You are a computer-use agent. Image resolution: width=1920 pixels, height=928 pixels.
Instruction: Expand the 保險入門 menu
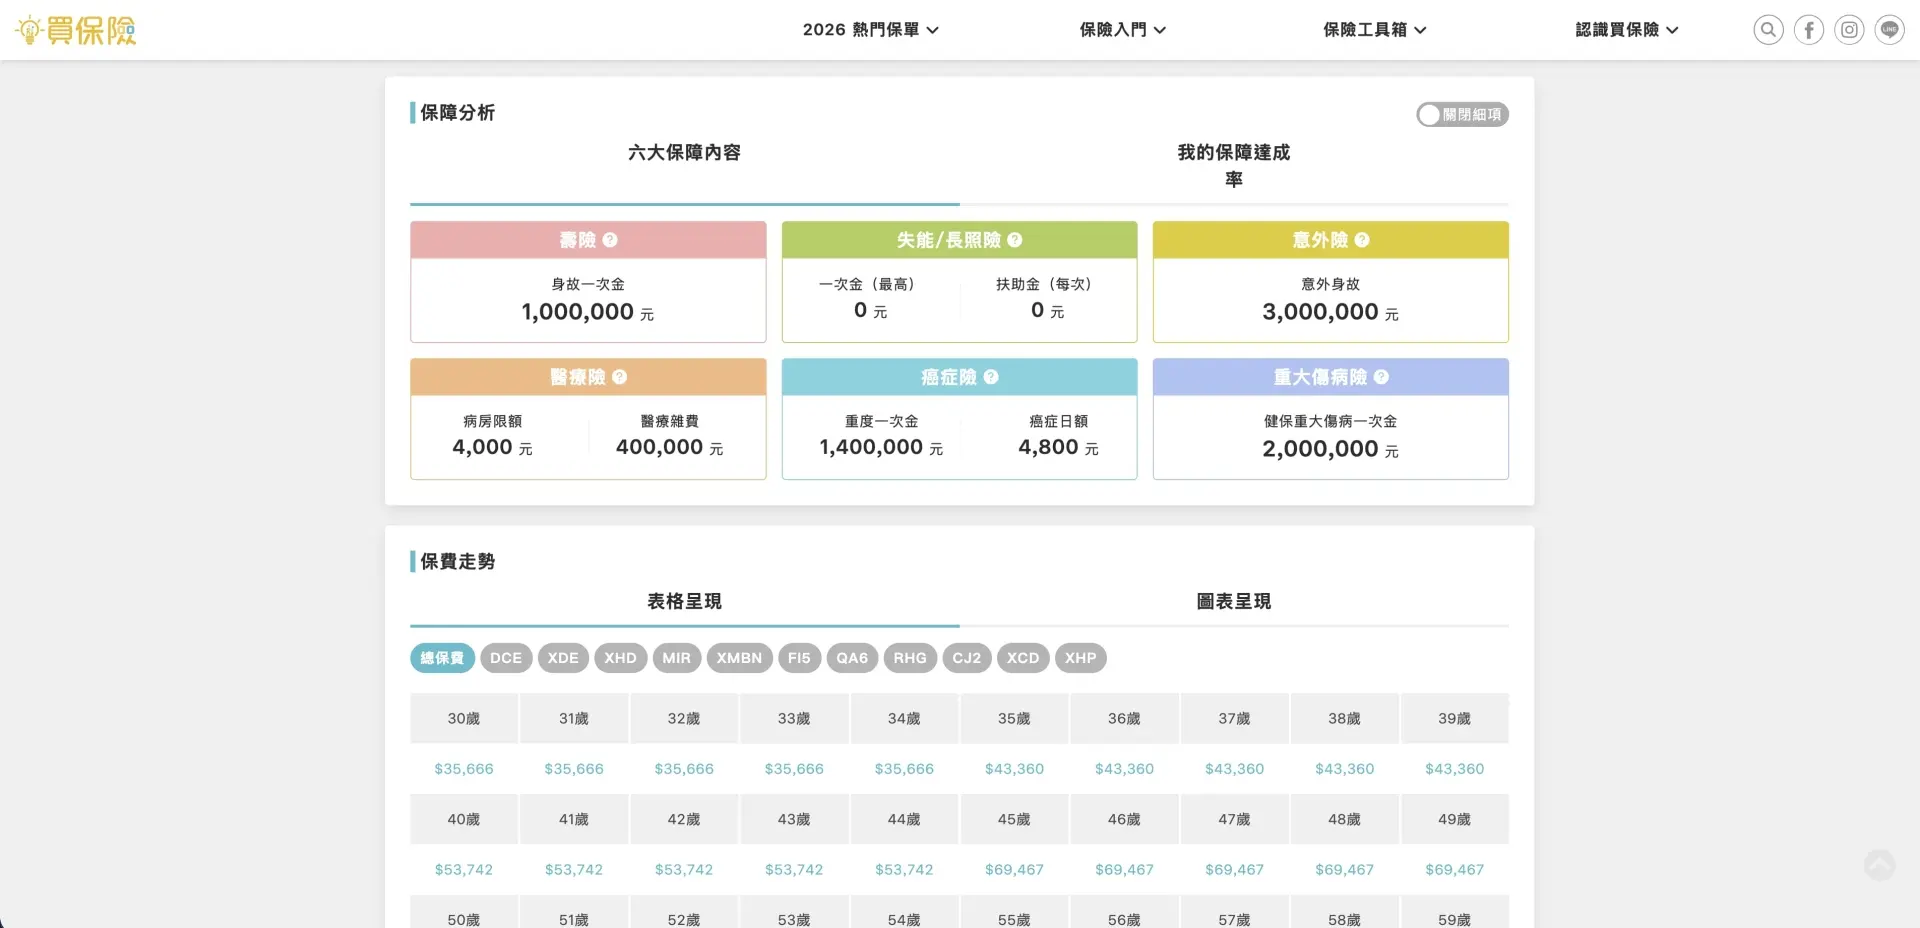[1122, 30]
